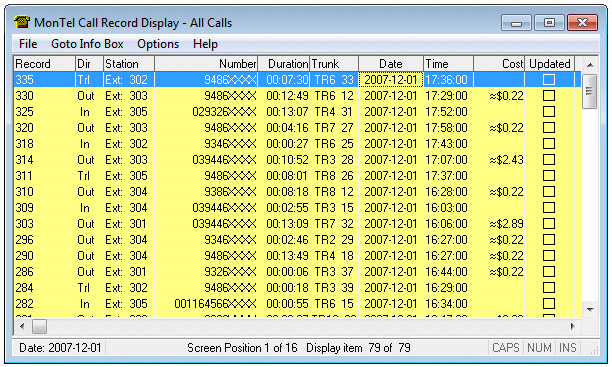This screenshot has width=612, height=367.
Task: Click Trl direction of record 311
Action: coord(84,176)
